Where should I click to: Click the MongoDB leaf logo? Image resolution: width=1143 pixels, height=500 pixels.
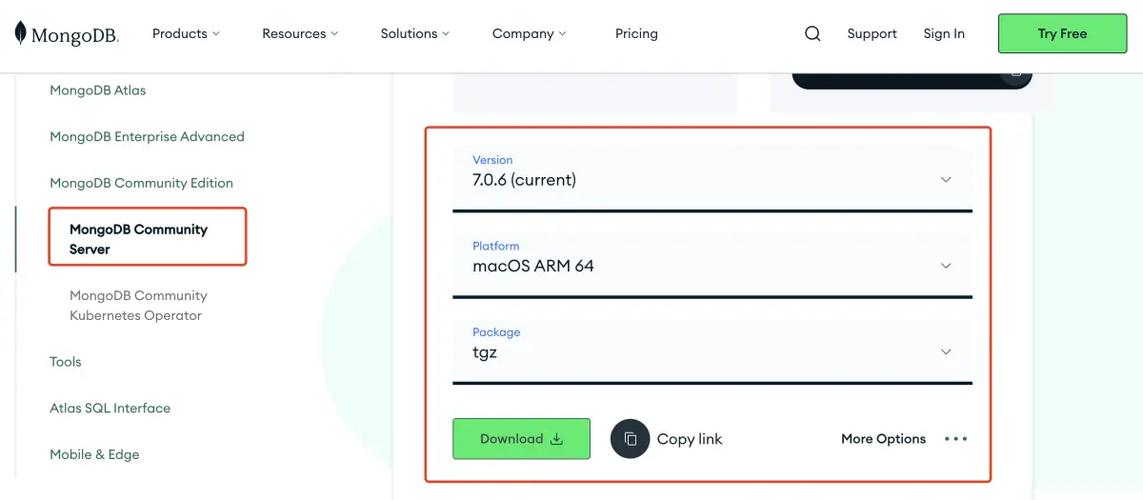20,34
